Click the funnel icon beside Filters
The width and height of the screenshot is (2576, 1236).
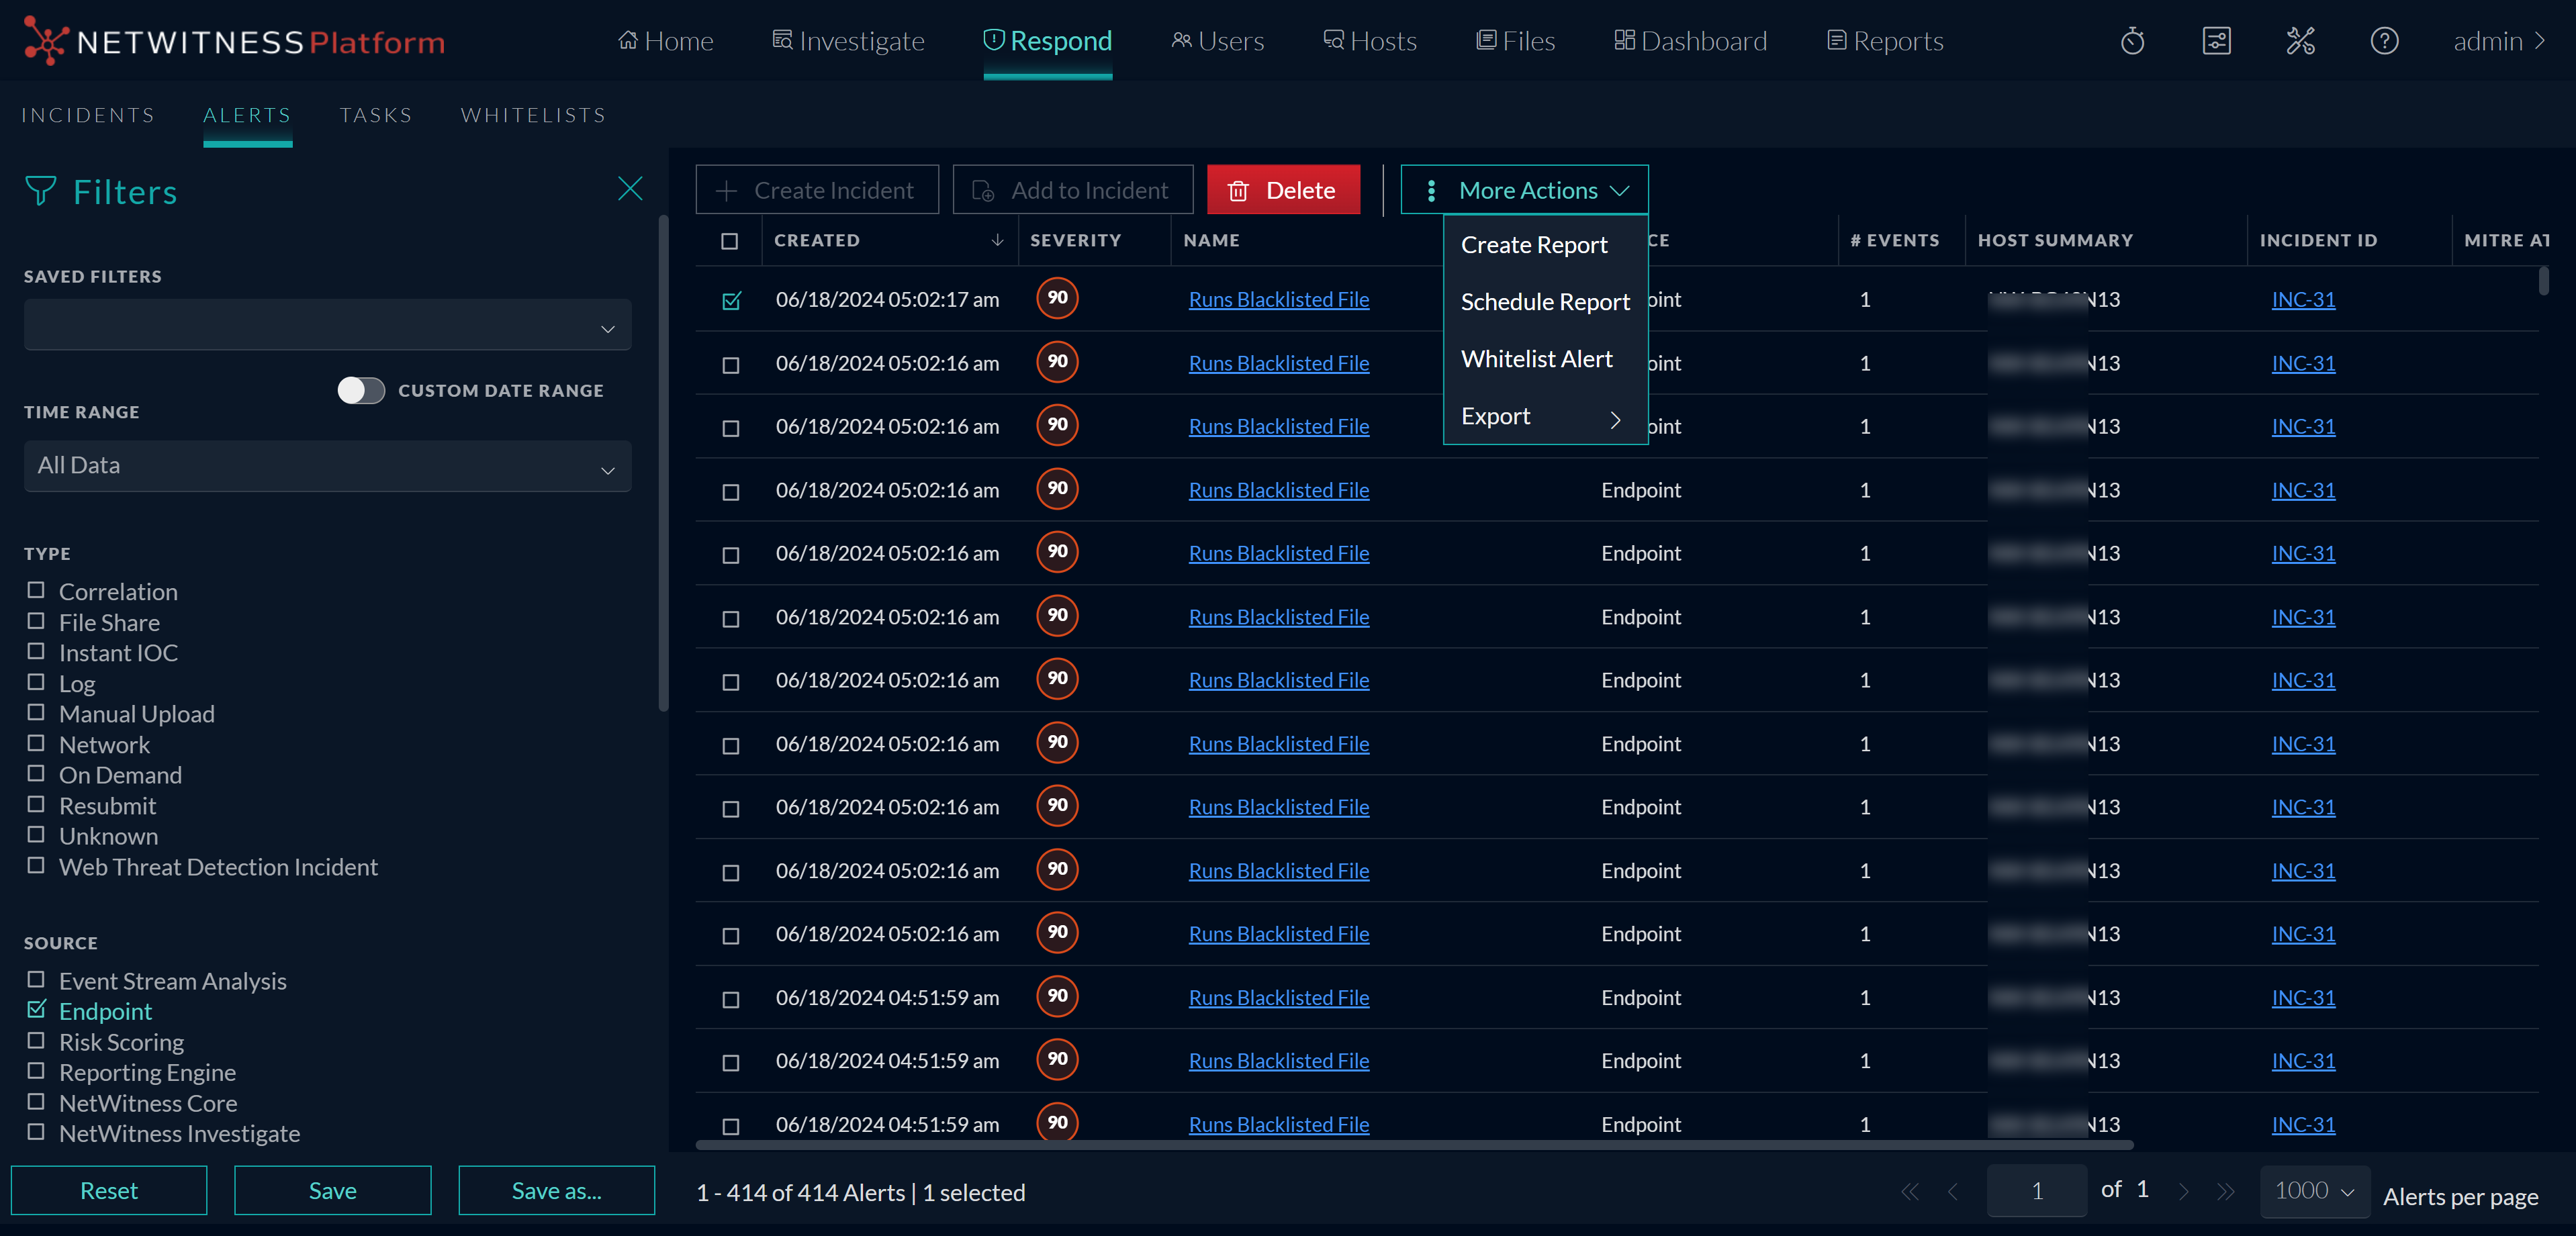pyautogui.click(x=39, y=191)
